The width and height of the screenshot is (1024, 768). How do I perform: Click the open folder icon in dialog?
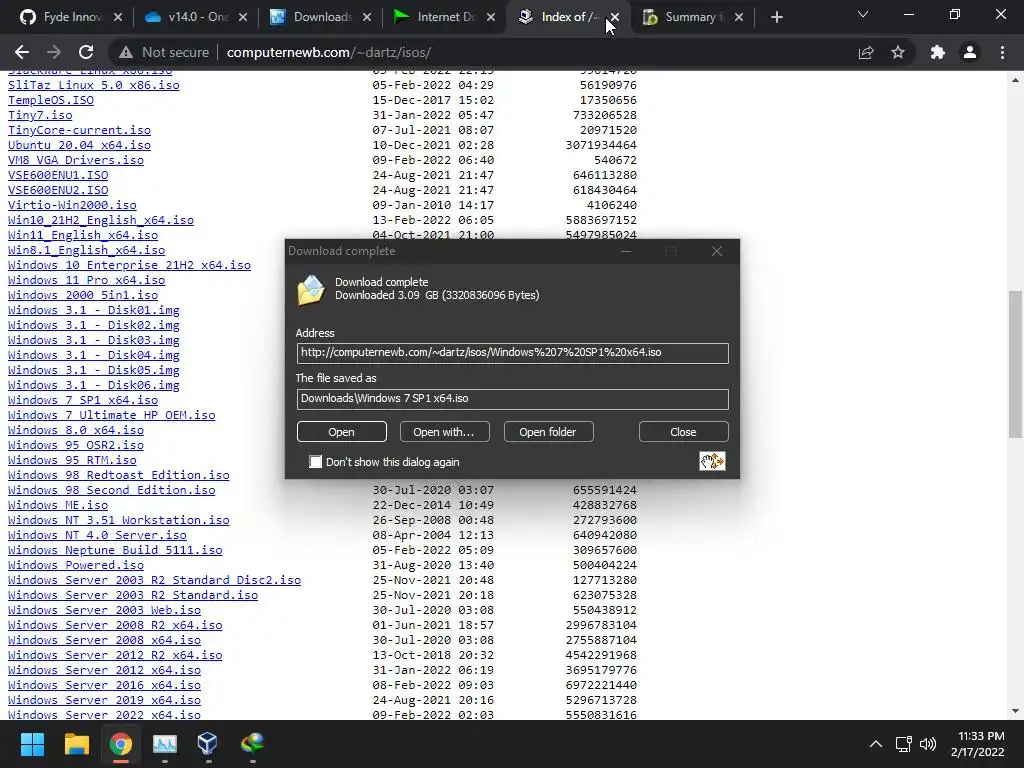[x=311, y=290]
